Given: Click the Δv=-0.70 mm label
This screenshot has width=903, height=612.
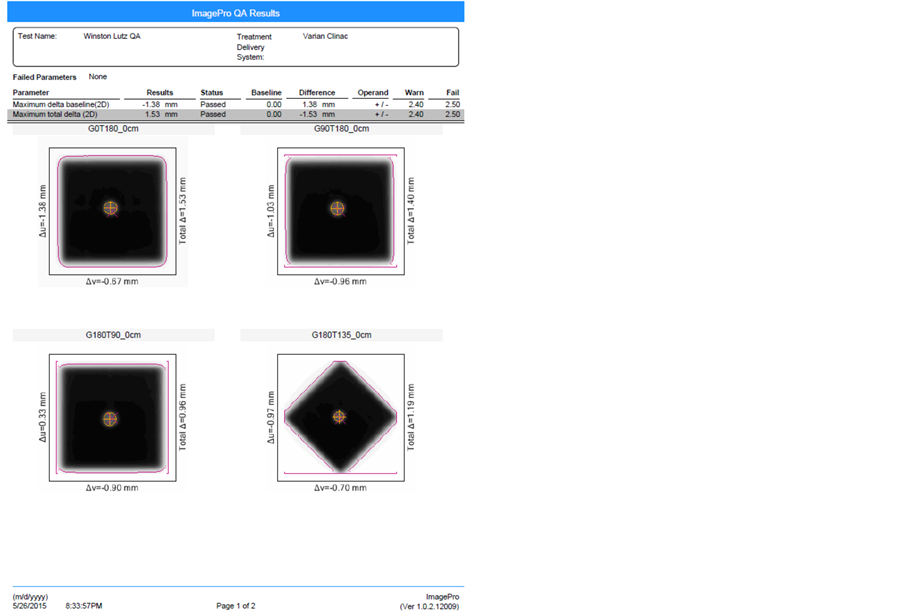Looking at the screenshot, I should (x=340, y=488).
